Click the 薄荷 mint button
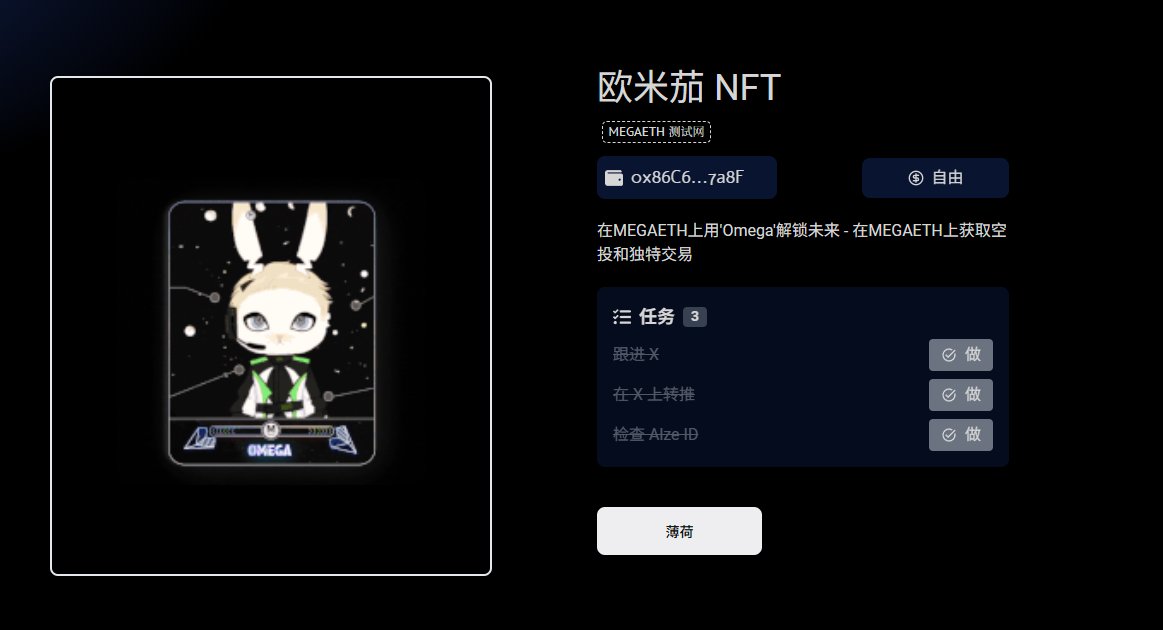 679,531
